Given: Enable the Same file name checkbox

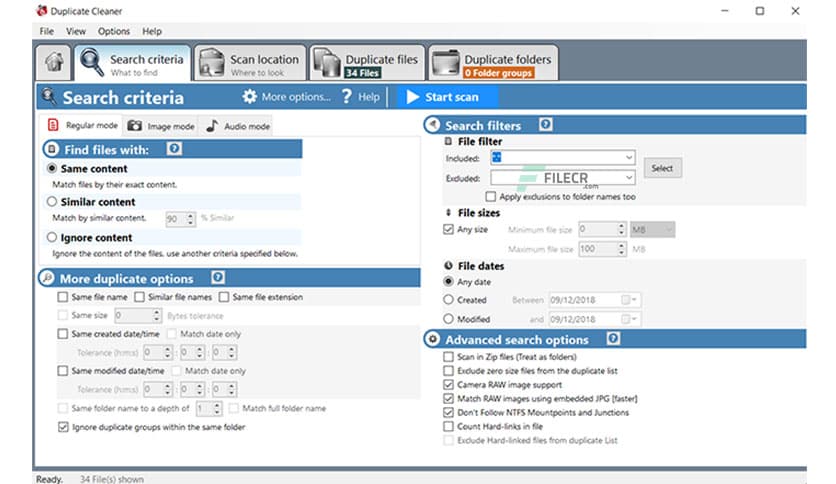Looking at the screenshot, I should coord(63,297).
